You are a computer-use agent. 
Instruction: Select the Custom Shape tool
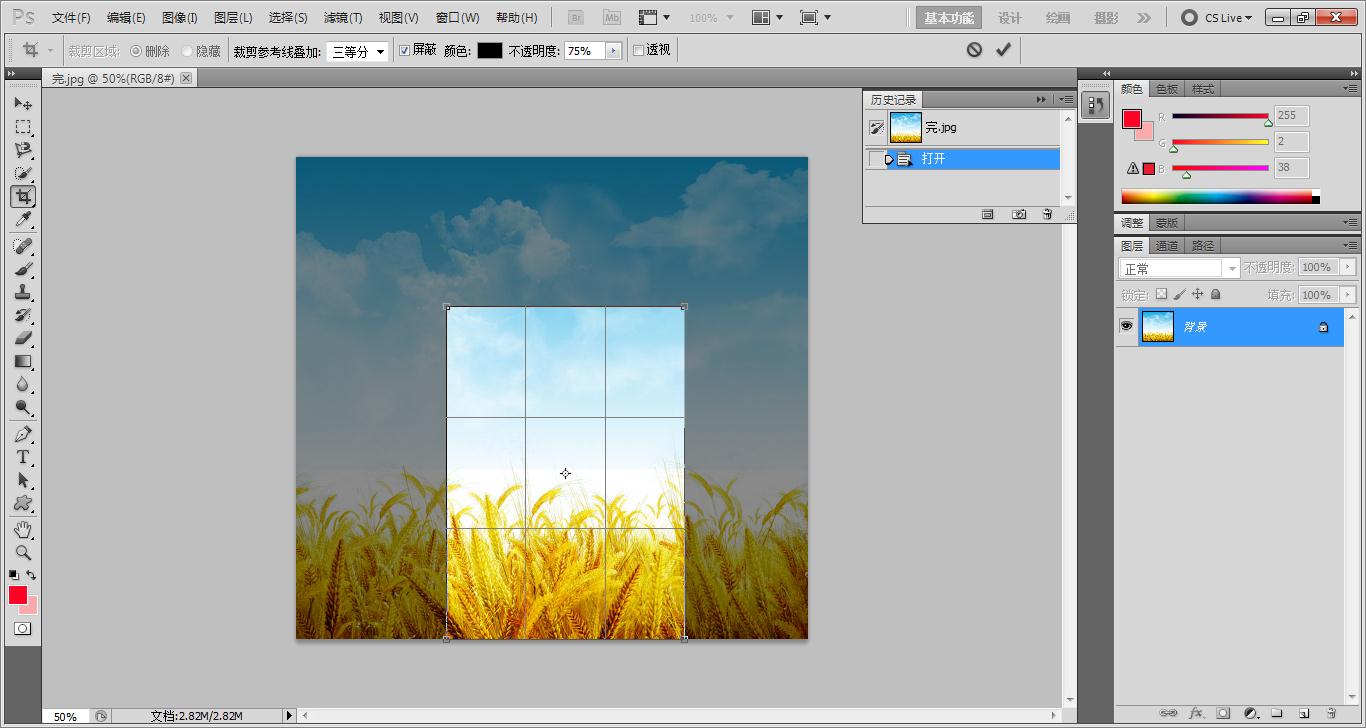click(x=23, y=503)
